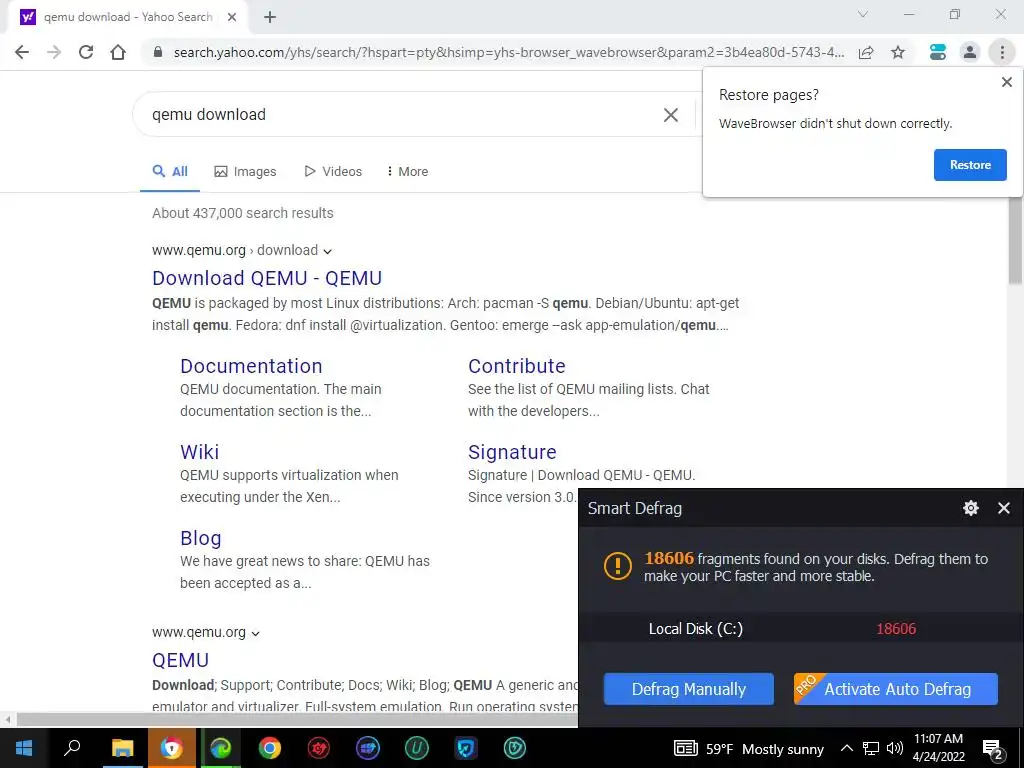Open network status tray icon
The width and height of the screenshot is (1024, 768).
pos(871,748)
